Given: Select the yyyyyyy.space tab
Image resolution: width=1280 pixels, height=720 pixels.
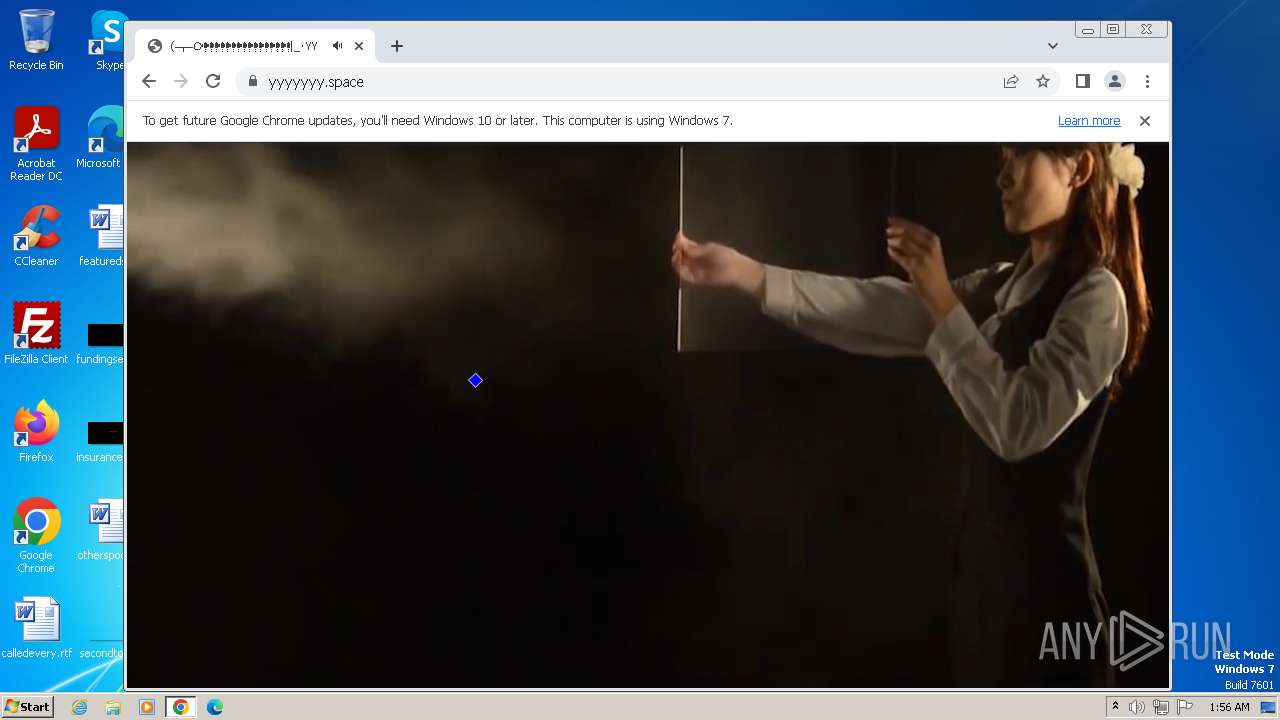Looking at the screenshot, I should point(255,46).
